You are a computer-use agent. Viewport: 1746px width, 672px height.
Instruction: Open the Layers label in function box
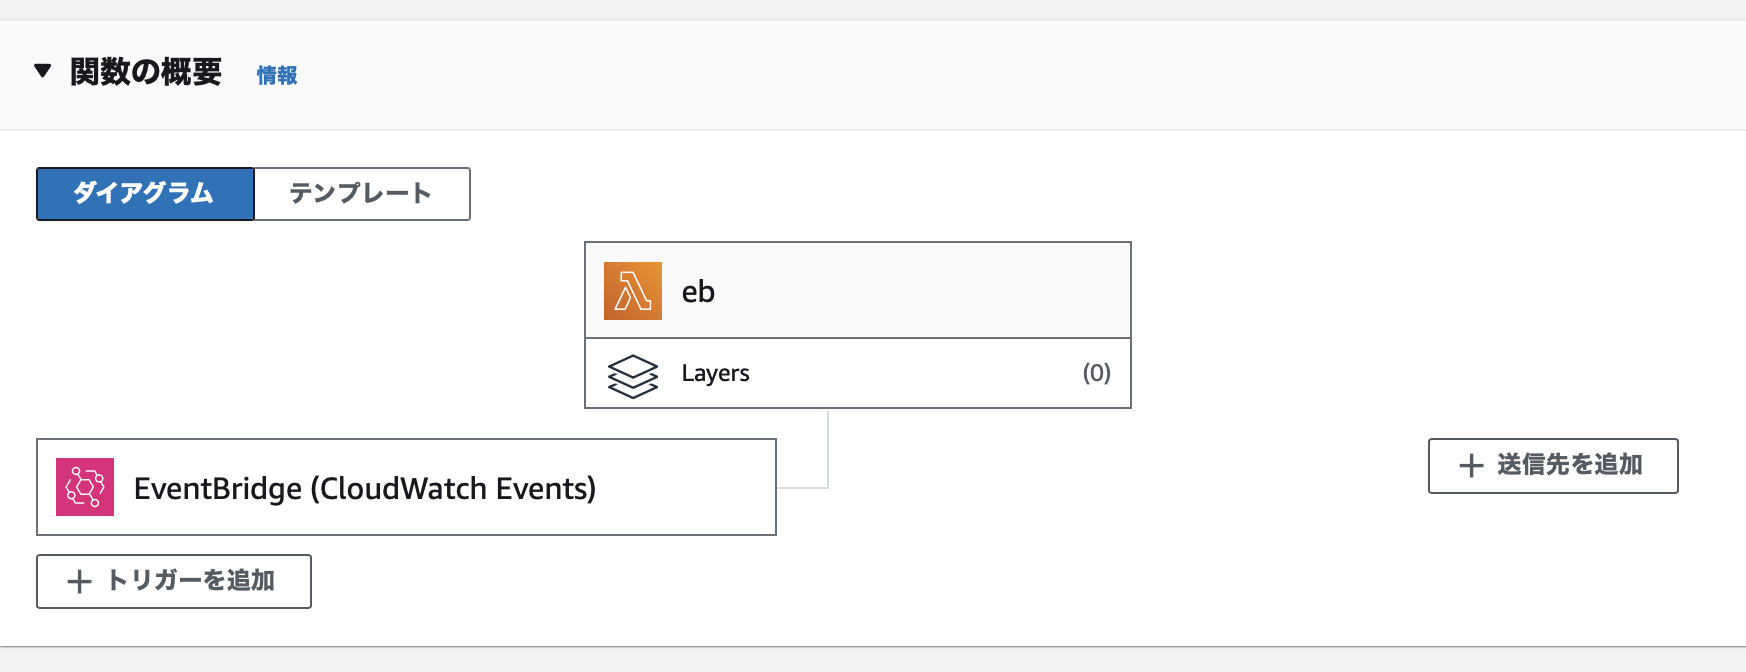point(715,374)
